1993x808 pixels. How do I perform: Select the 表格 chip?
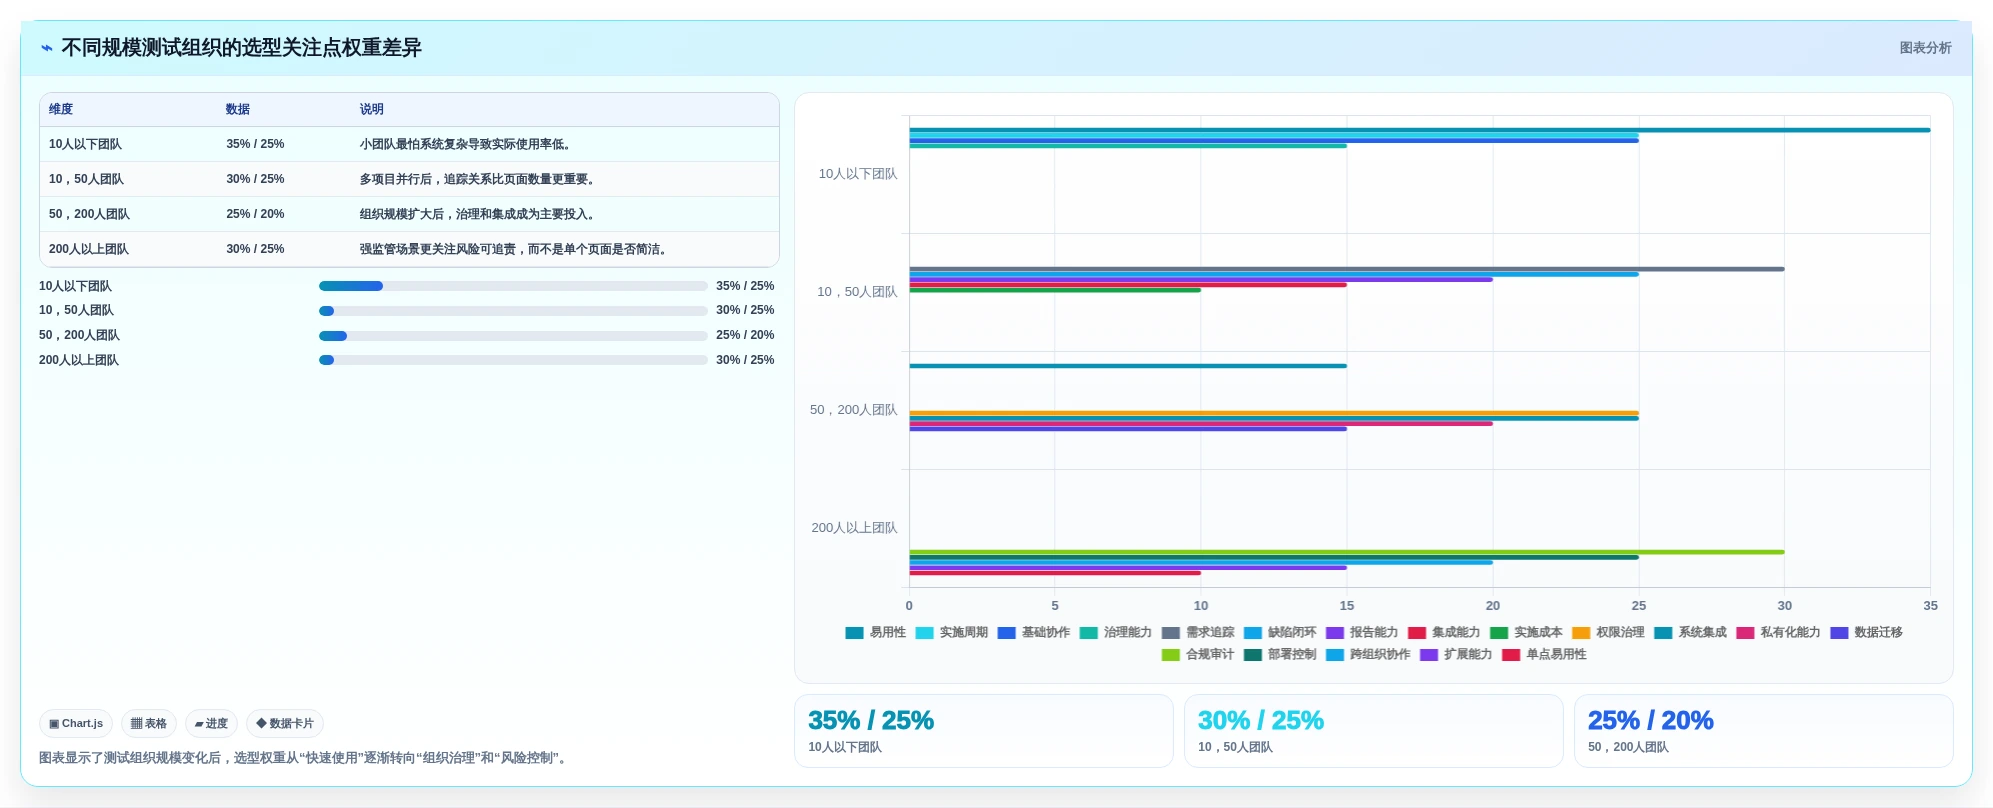click(149, 723)
